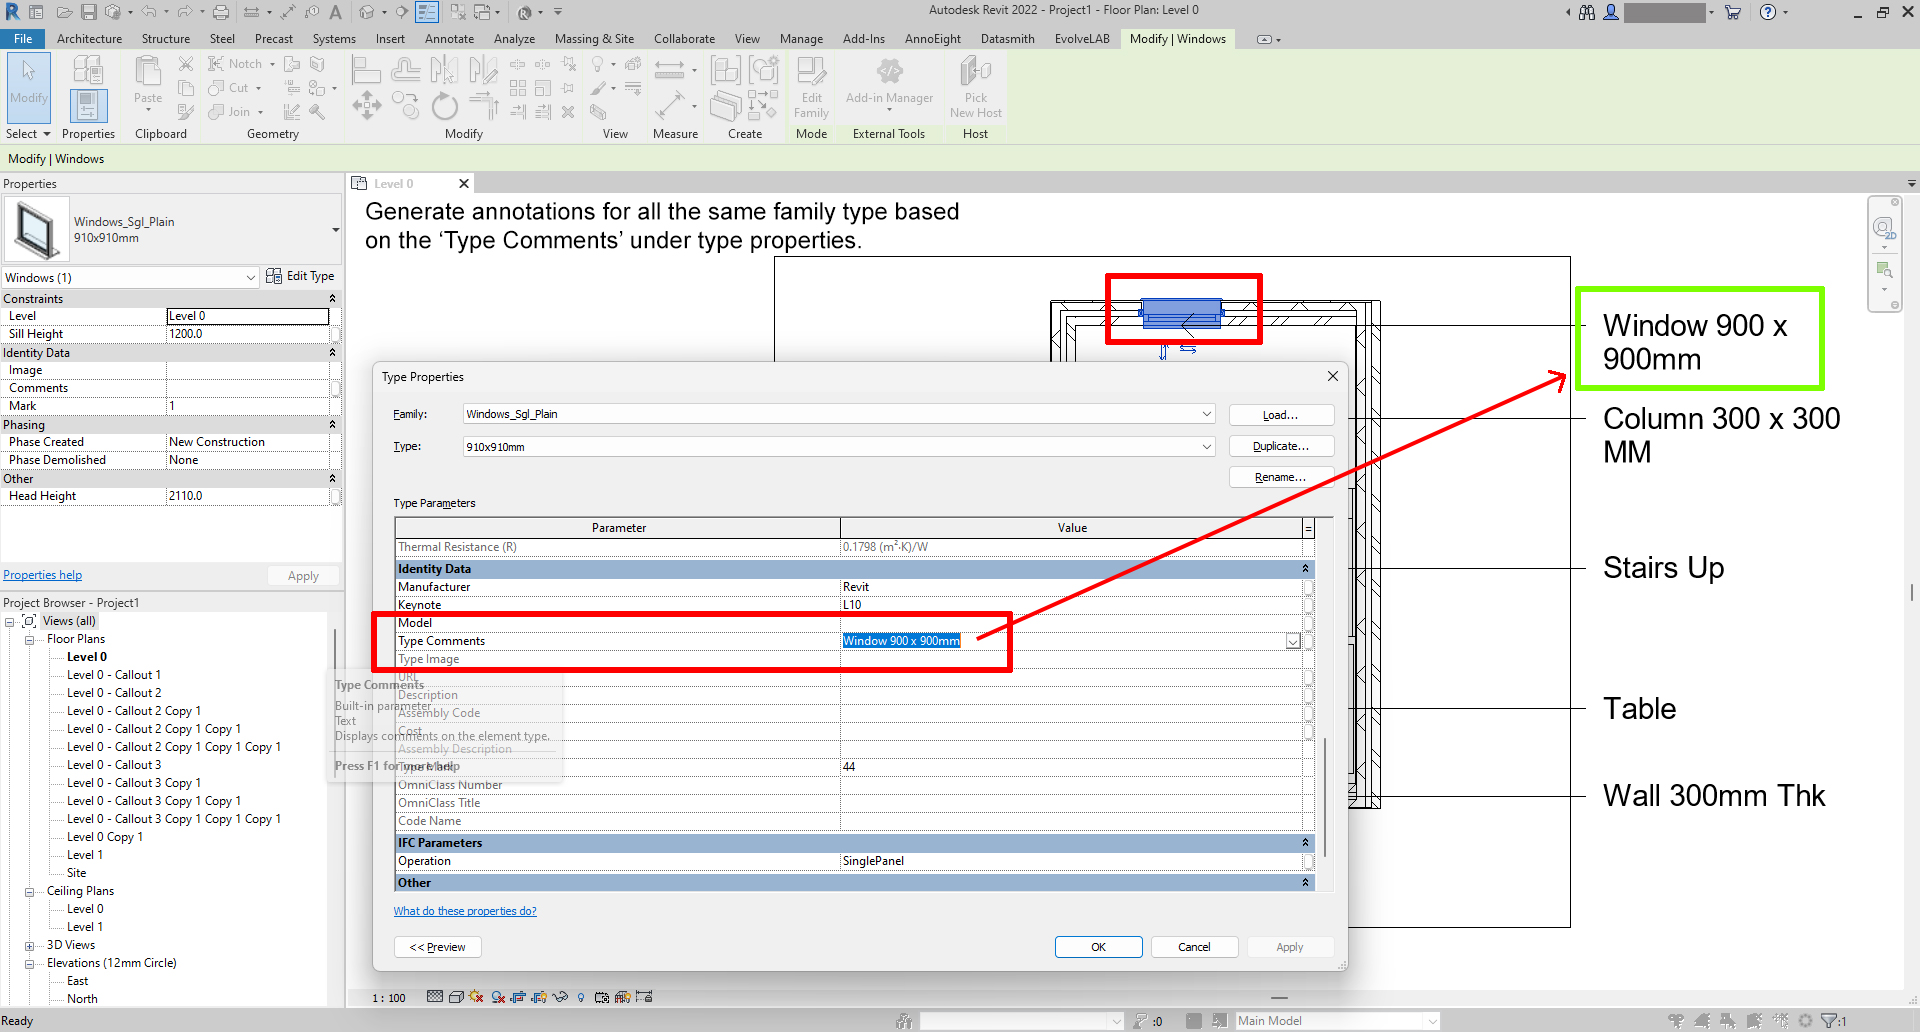Screen dimensions: 1920x1032
Task: Toggle Shadows in view control bar
Action: click(498, 997)
